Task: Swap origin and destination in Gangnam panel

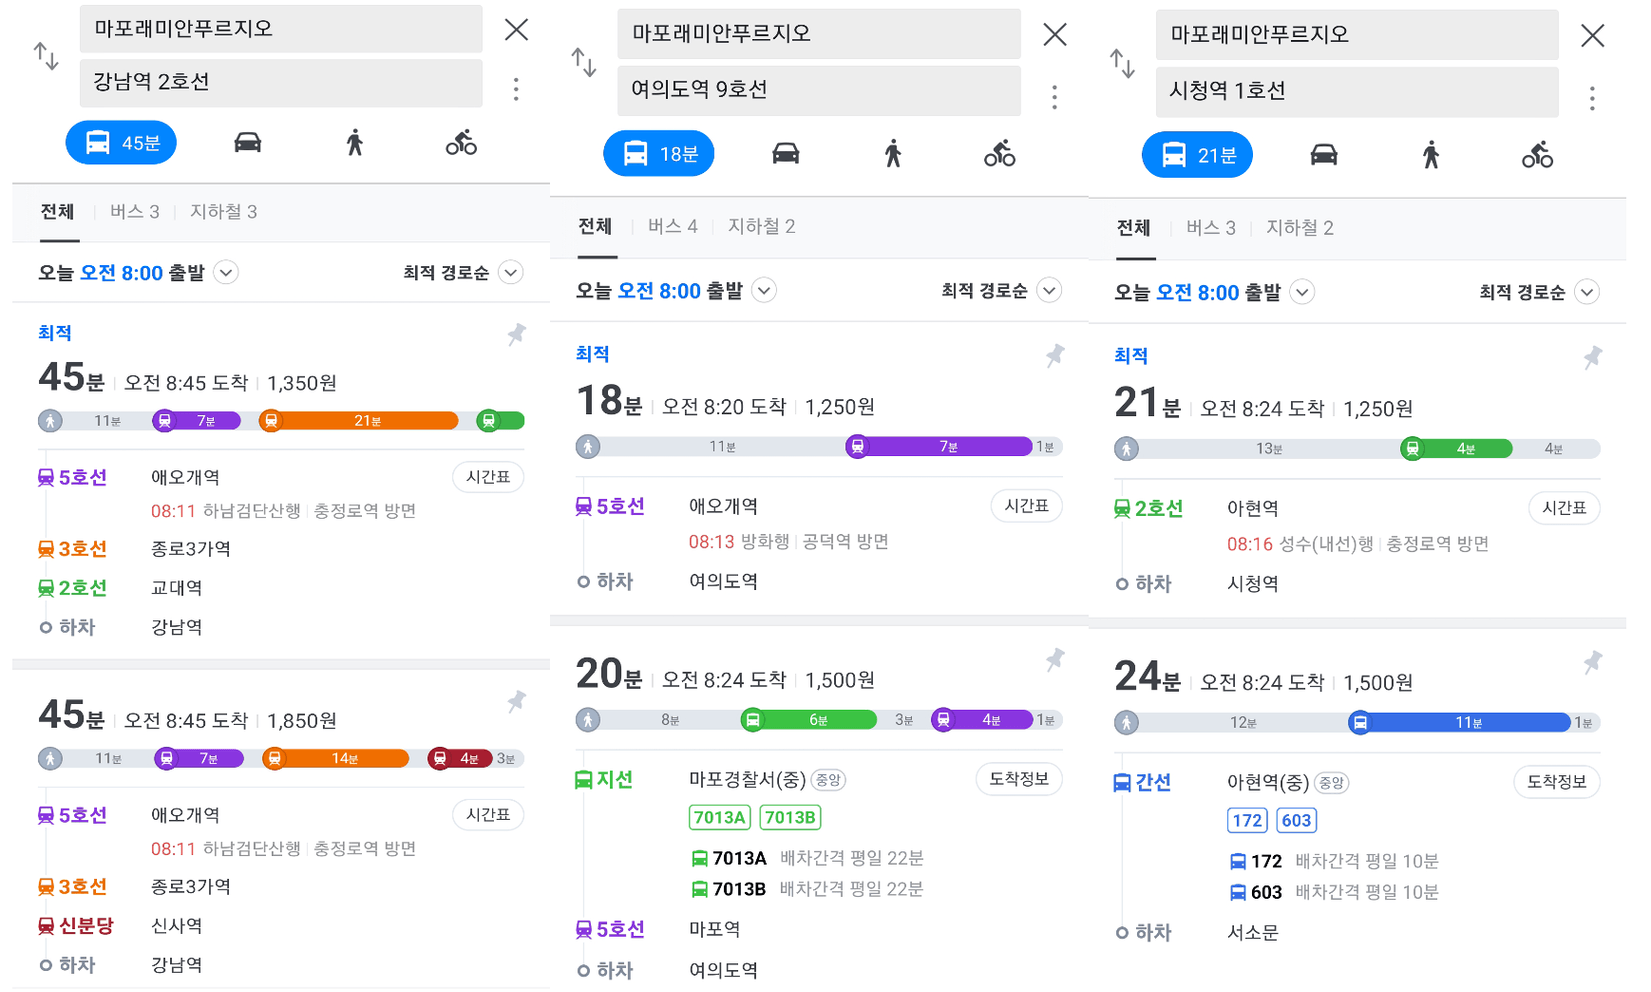Action: coord(46,56)
